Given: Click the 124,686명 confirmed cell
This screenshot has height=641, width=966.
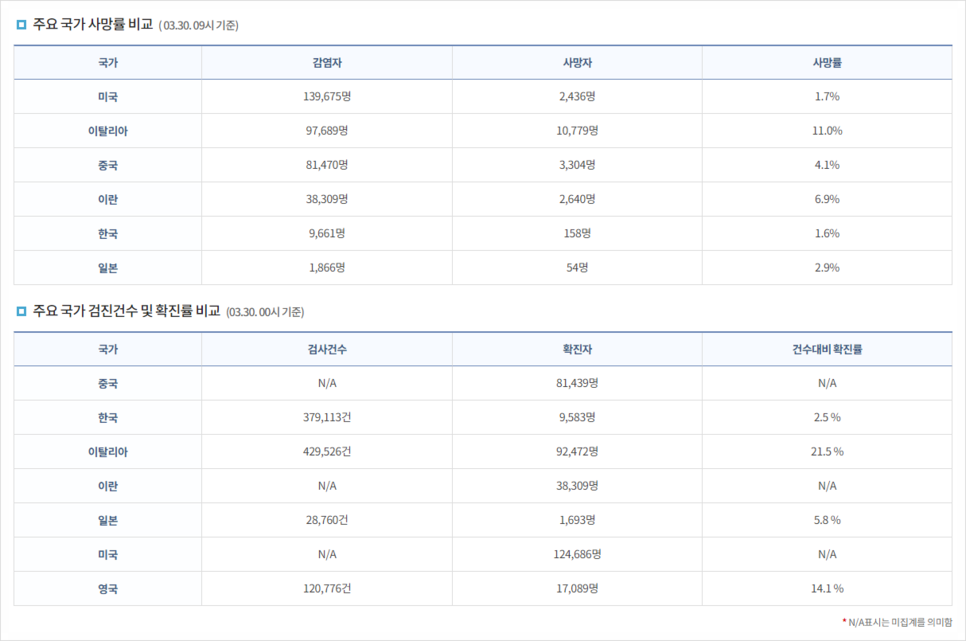Looking at the screenshot, I should [x=577, y=555].
